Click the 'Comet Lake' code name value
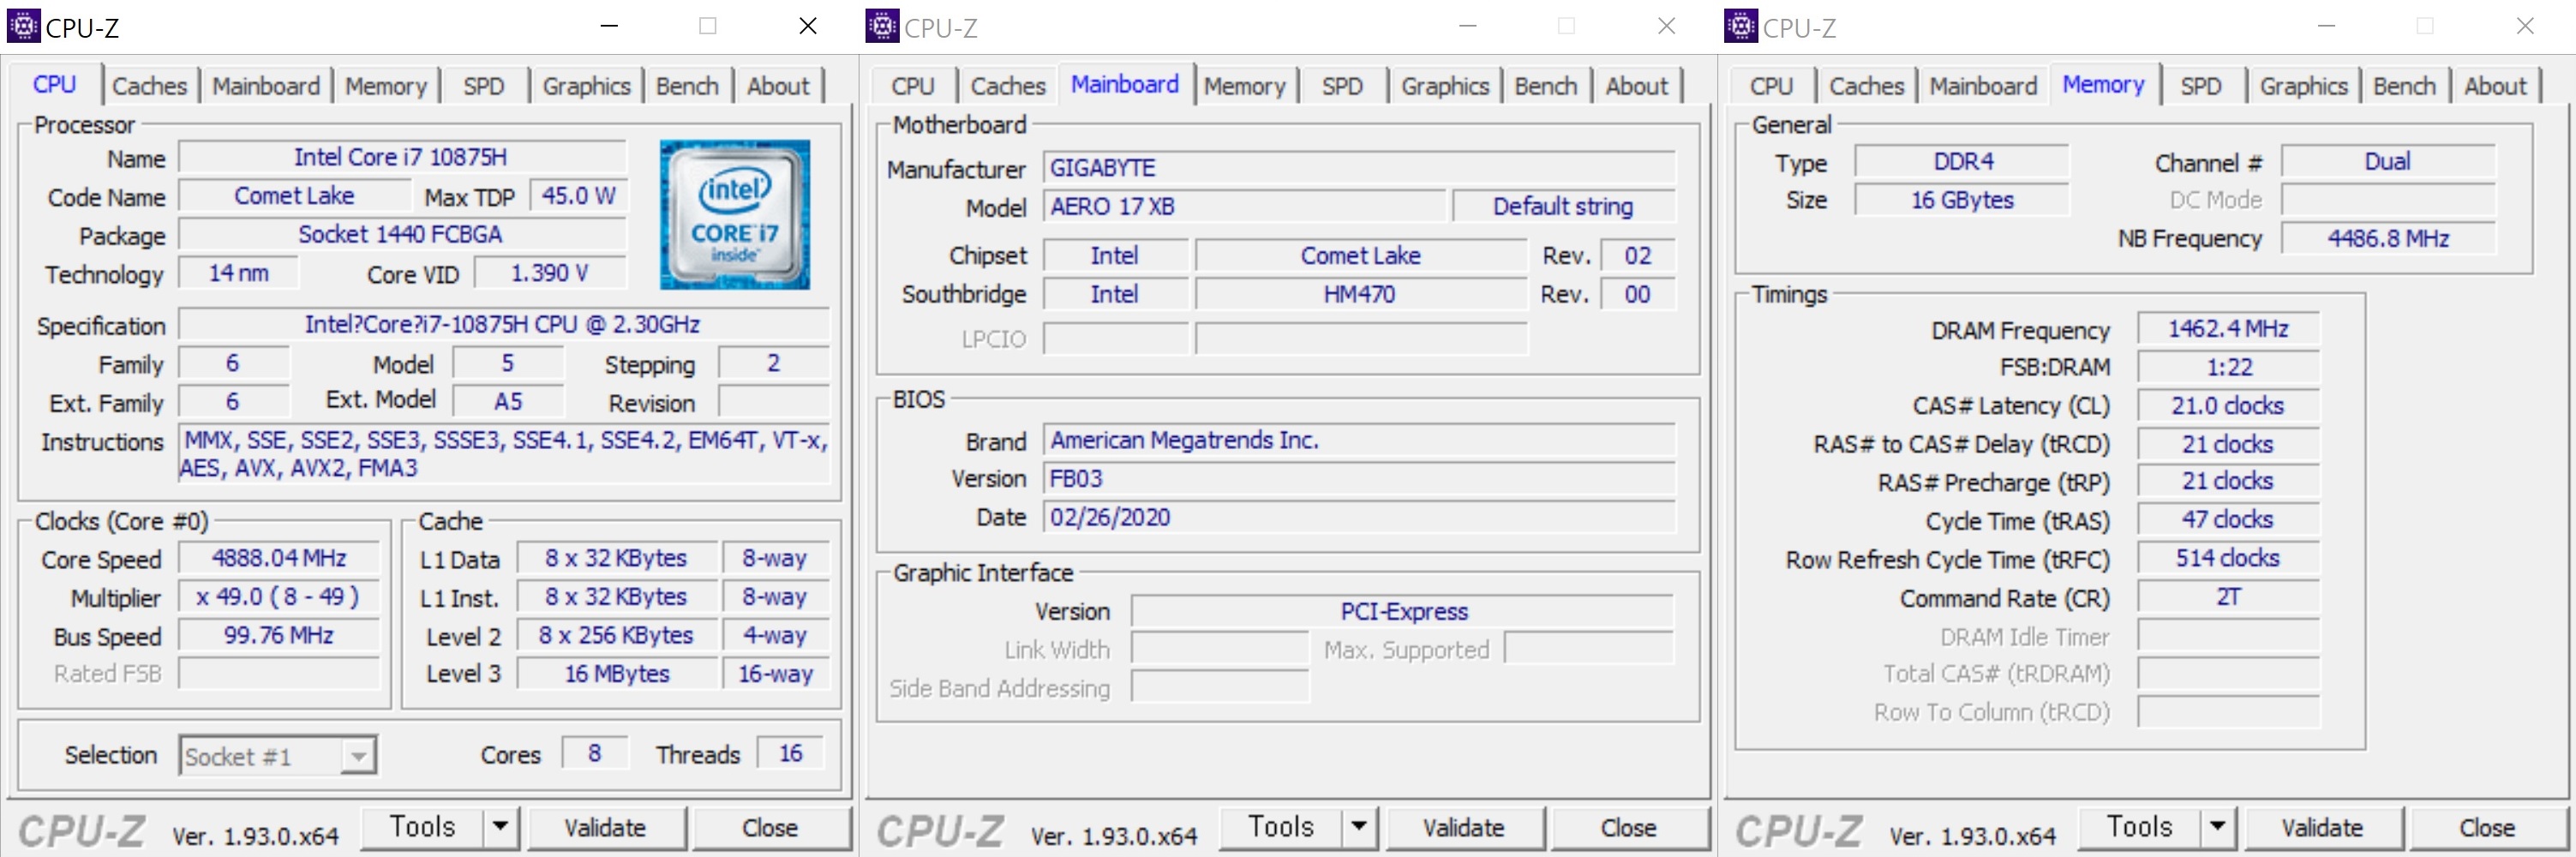Viewport: 2576px width, 857px height. point(295,196)
